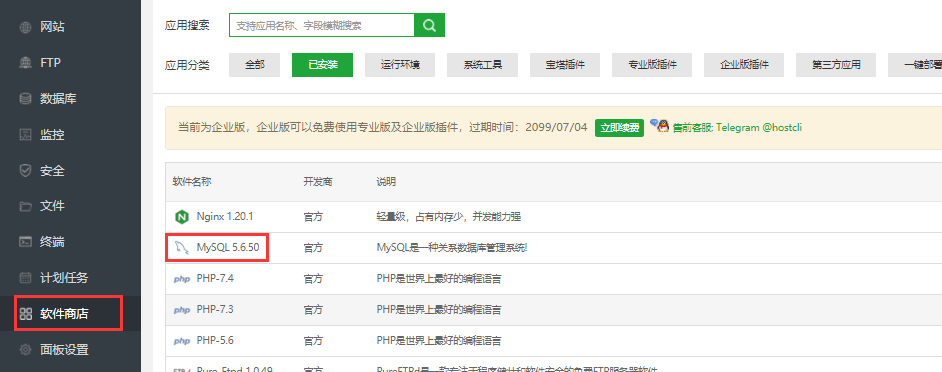Click the 软件名称 column header
Image resolution: width=942 pixels, height=372 pixels.
[192, 181]
